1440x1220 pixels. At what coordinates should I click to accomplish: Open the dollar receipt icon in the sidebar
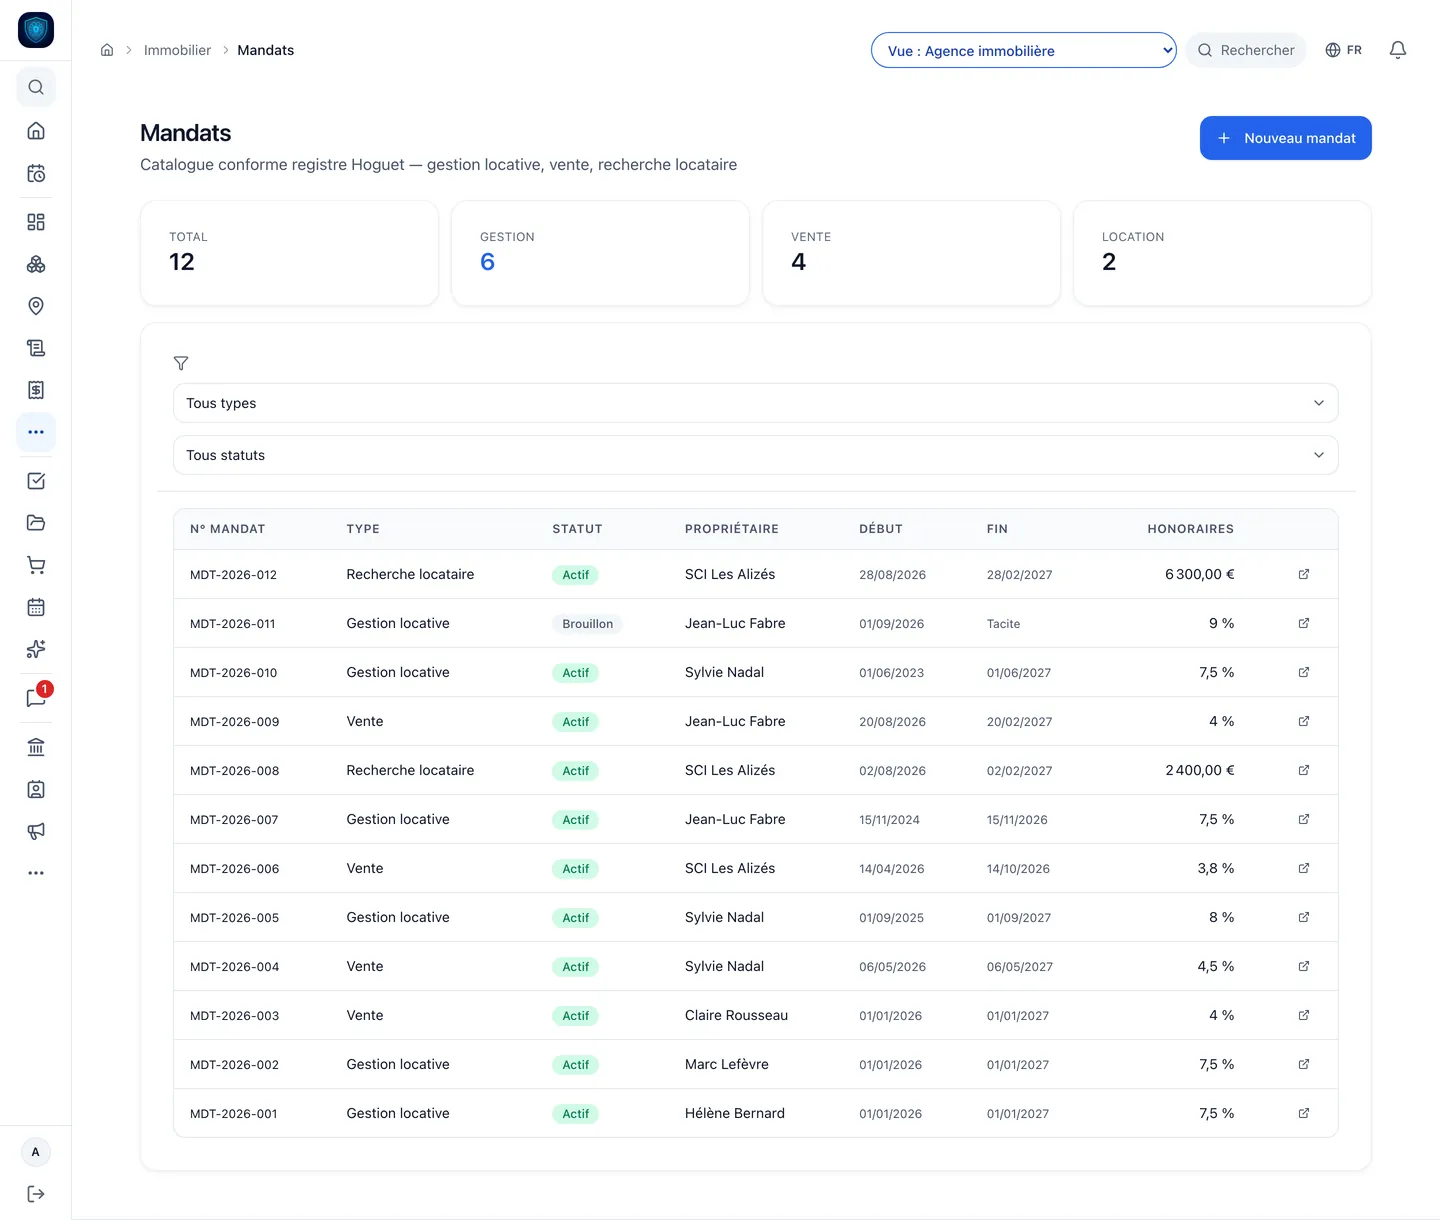[36, 390]
